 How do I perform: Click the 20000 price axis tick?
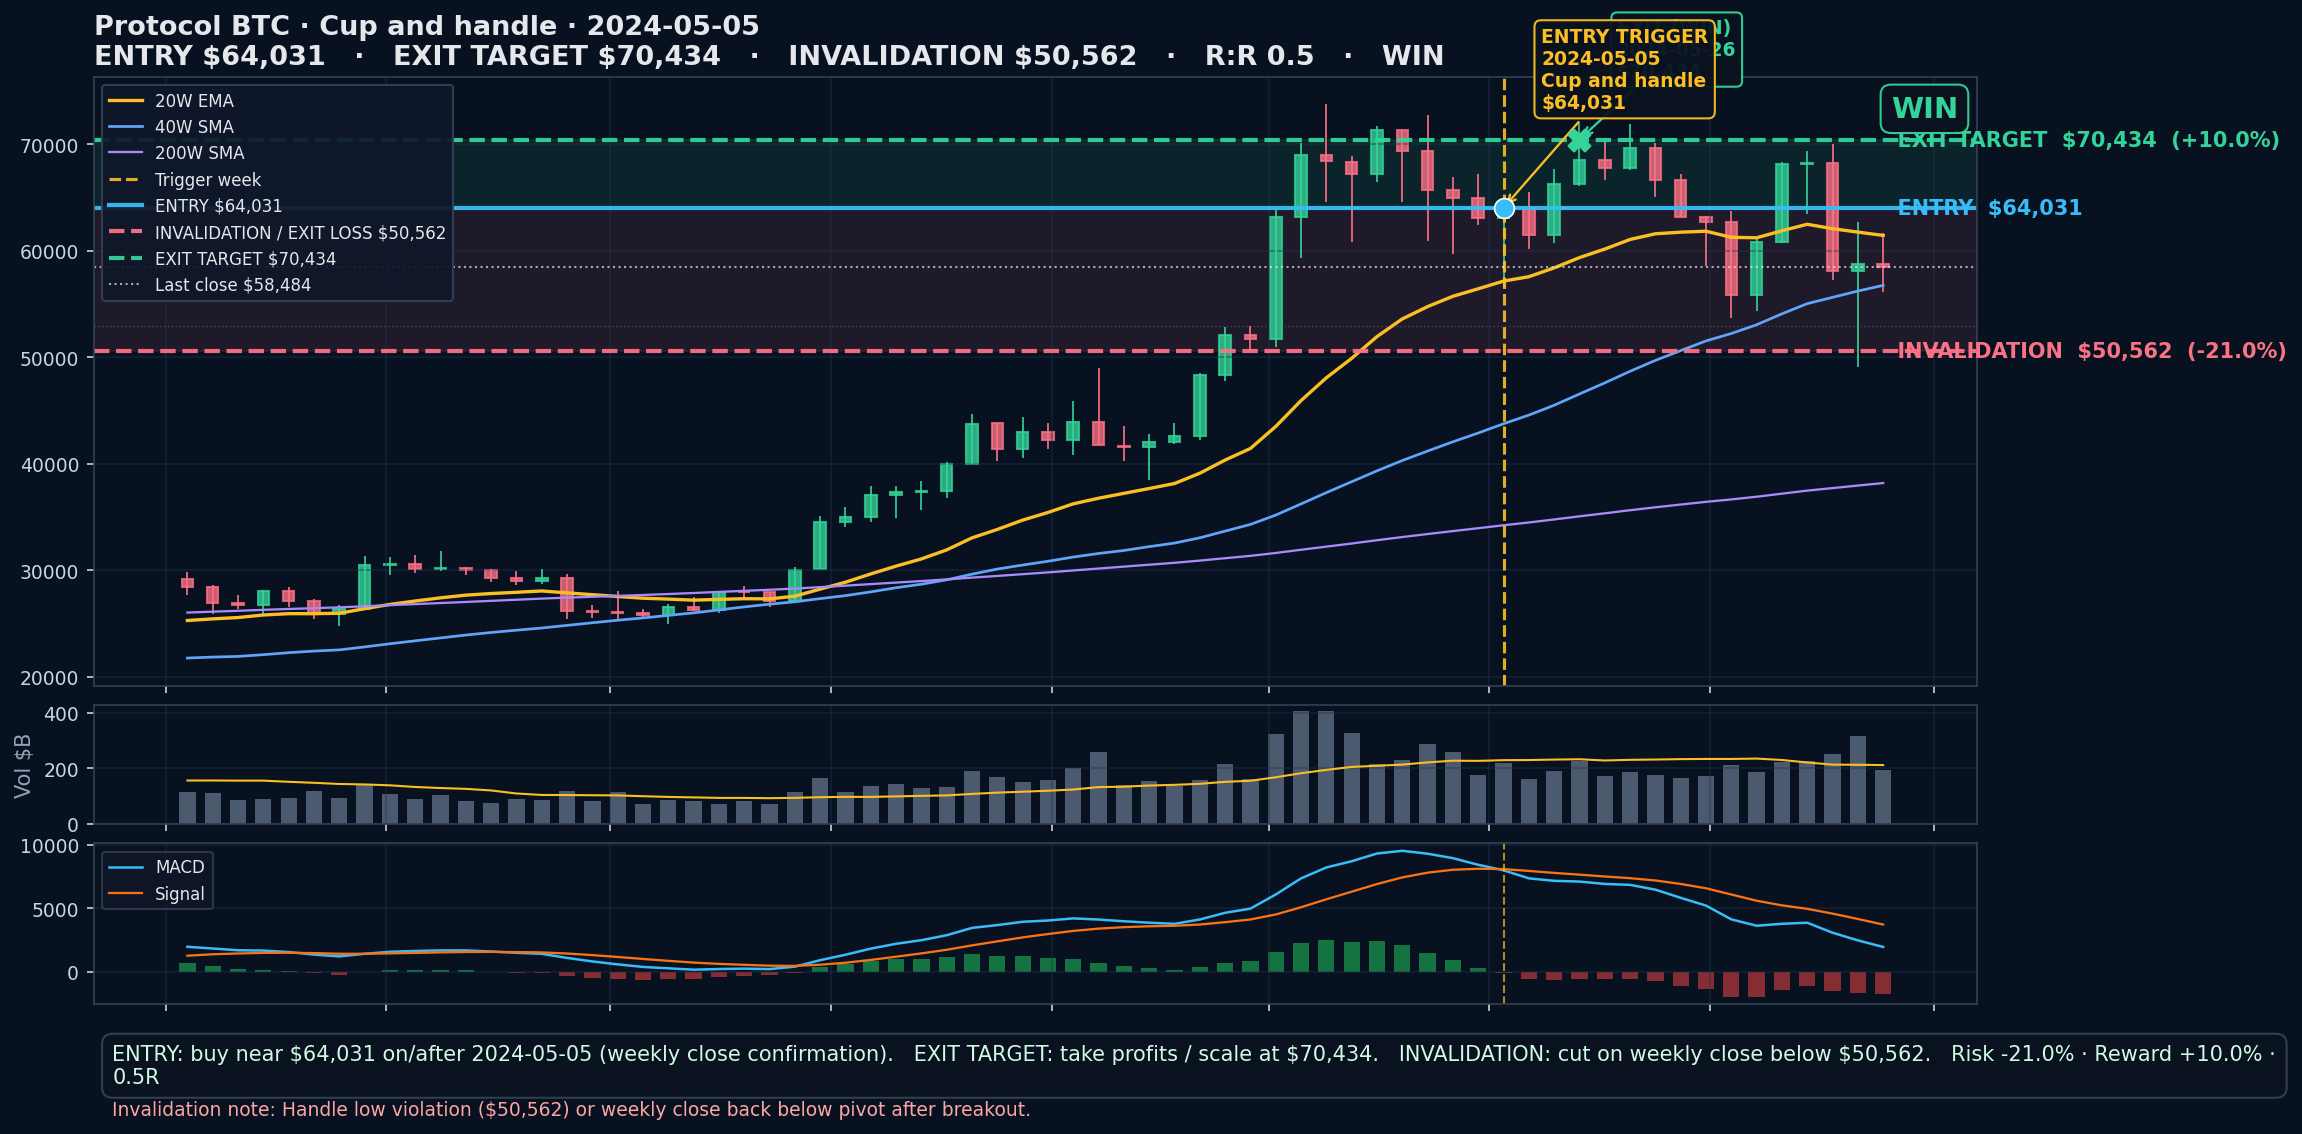tap(49, 678)
